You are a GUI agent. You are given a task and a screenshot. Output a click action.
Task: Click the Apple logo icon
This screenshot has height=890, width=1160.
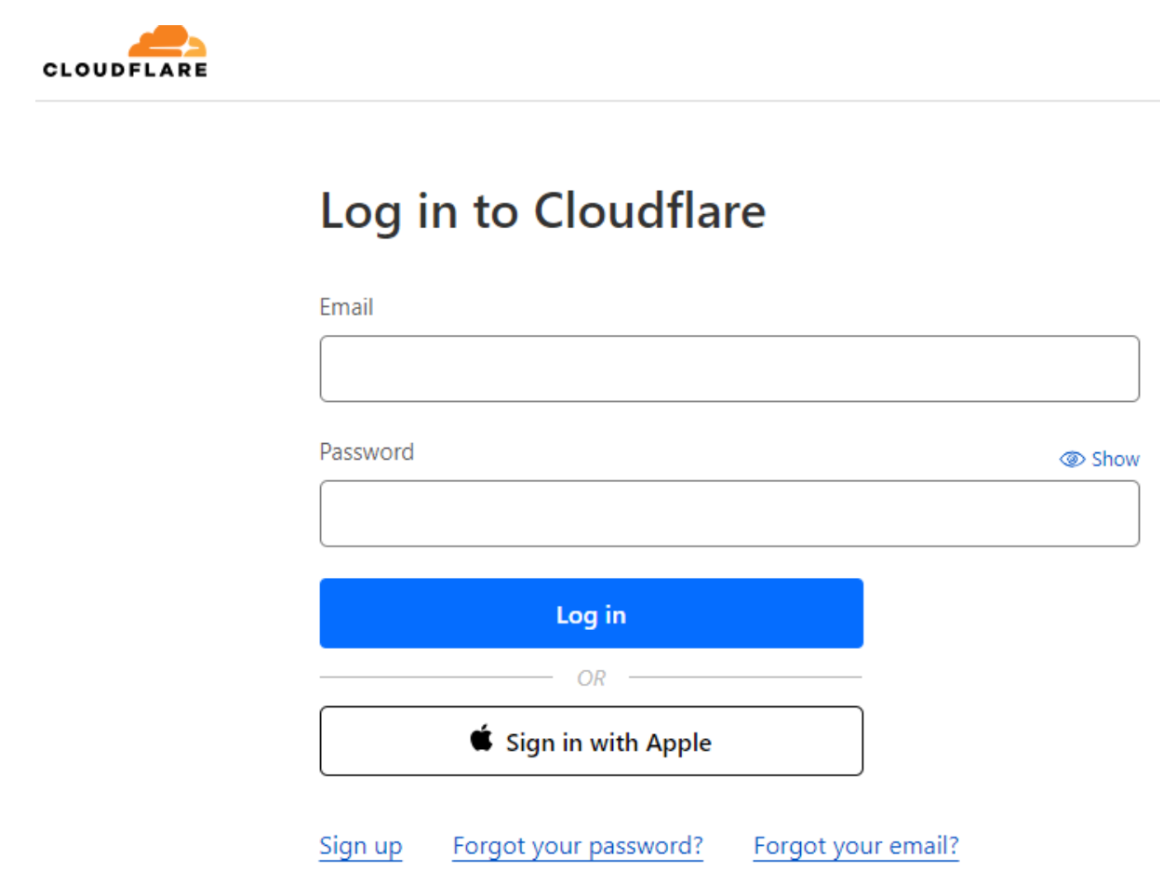point(482,738)
